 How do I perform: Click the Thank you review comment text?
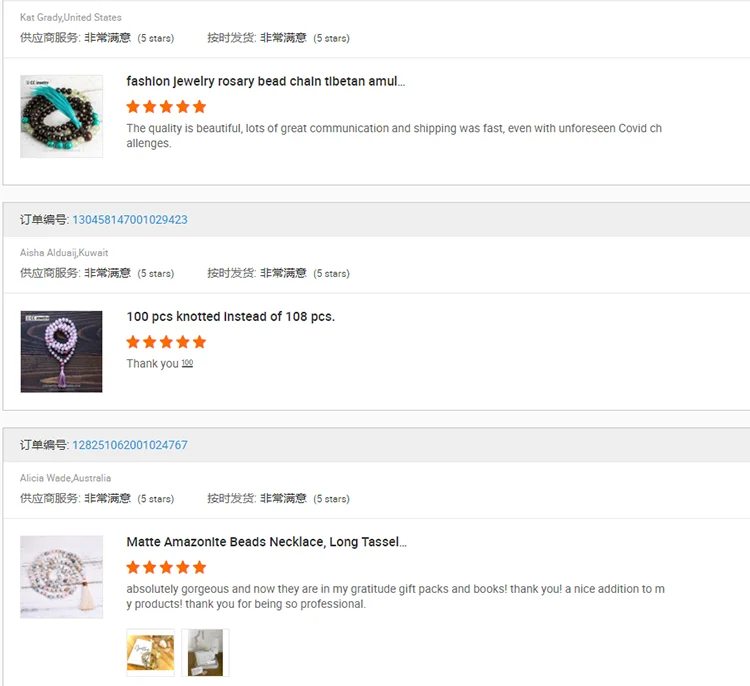click(153, 364)
